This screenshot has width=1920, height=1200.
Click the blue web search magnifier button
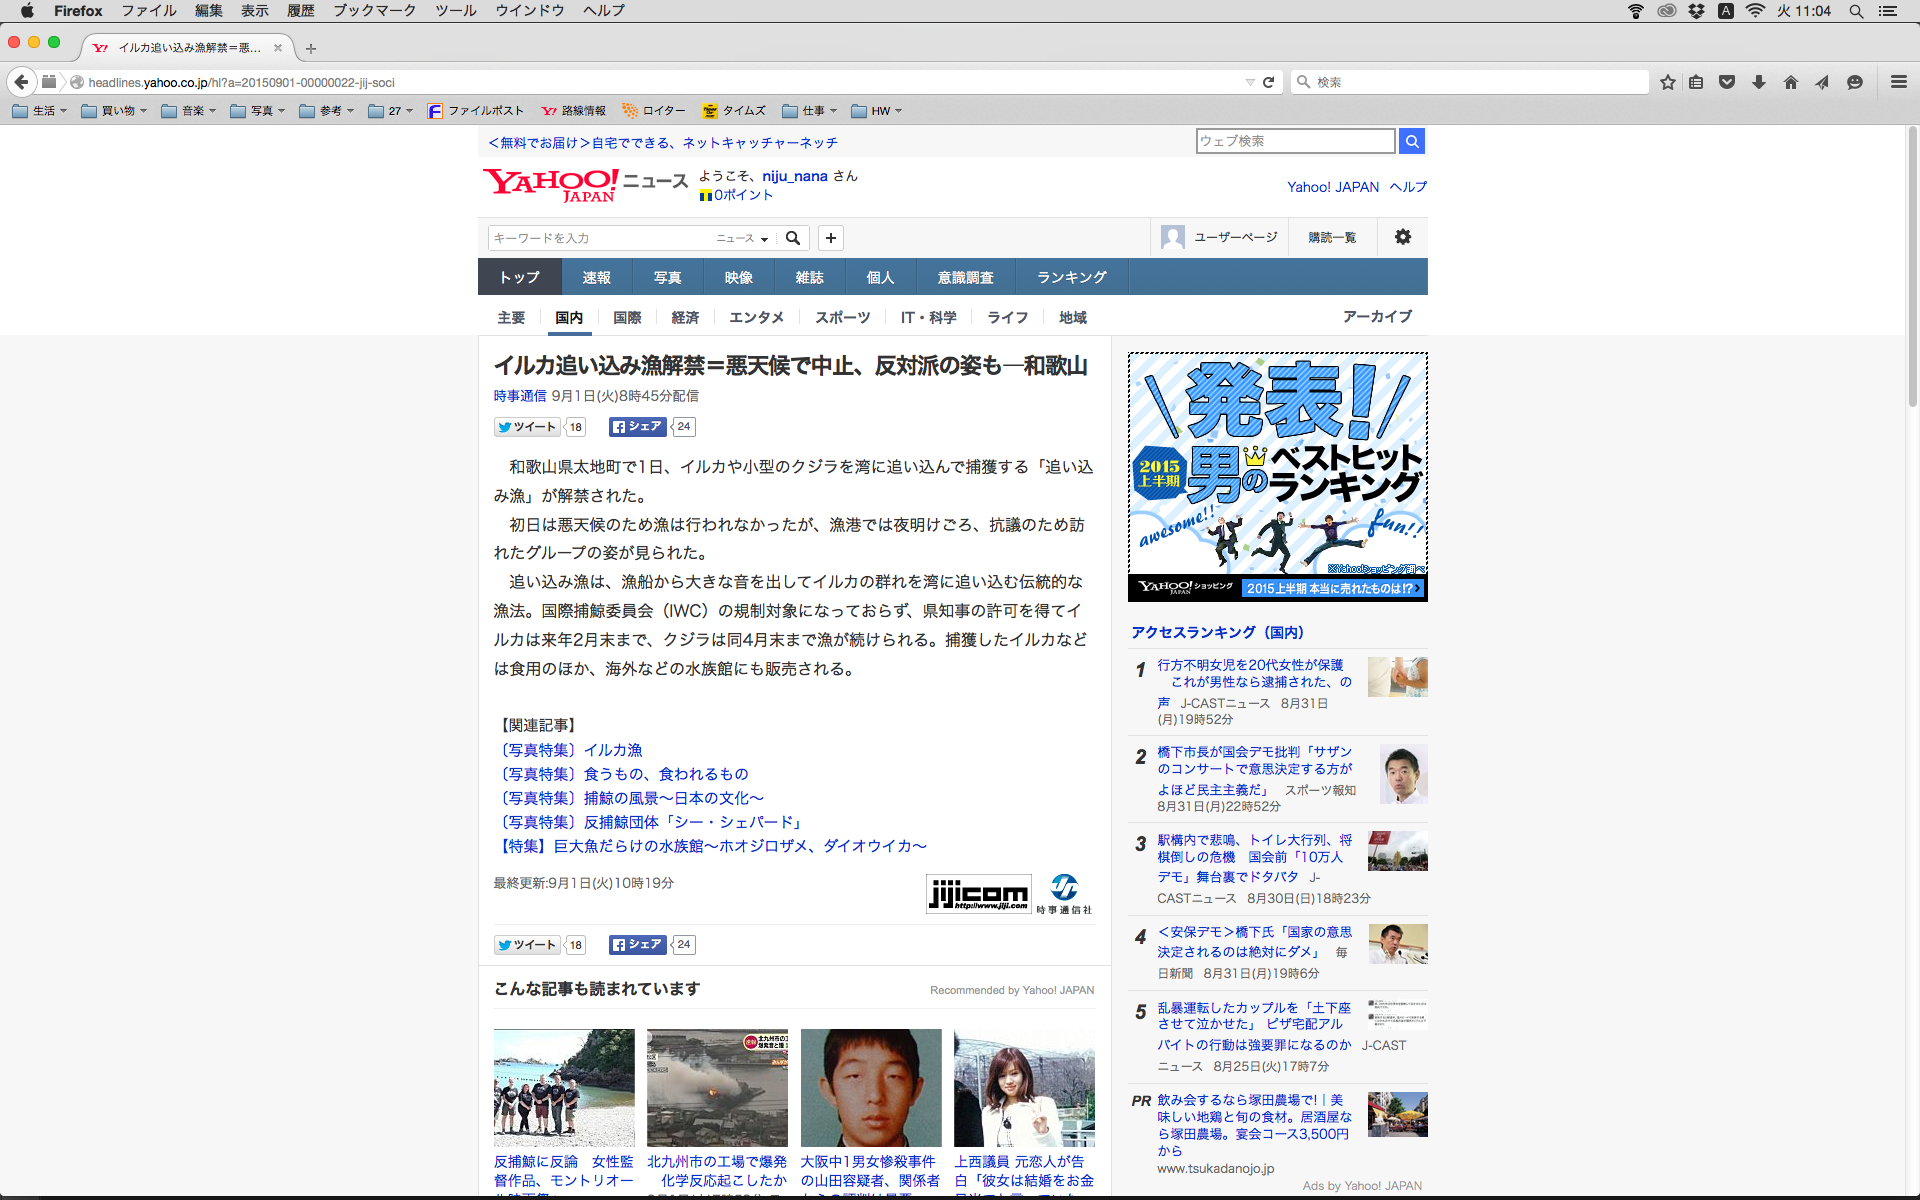pyautogui.click(x=1411, y=141)
